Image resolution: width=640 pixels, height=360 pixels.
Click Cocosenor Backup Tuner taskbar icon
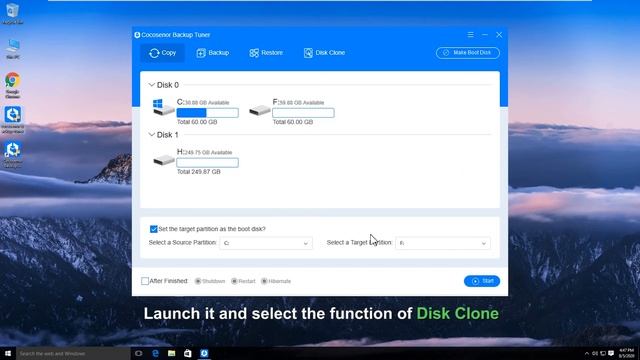(x=204, y=353)
